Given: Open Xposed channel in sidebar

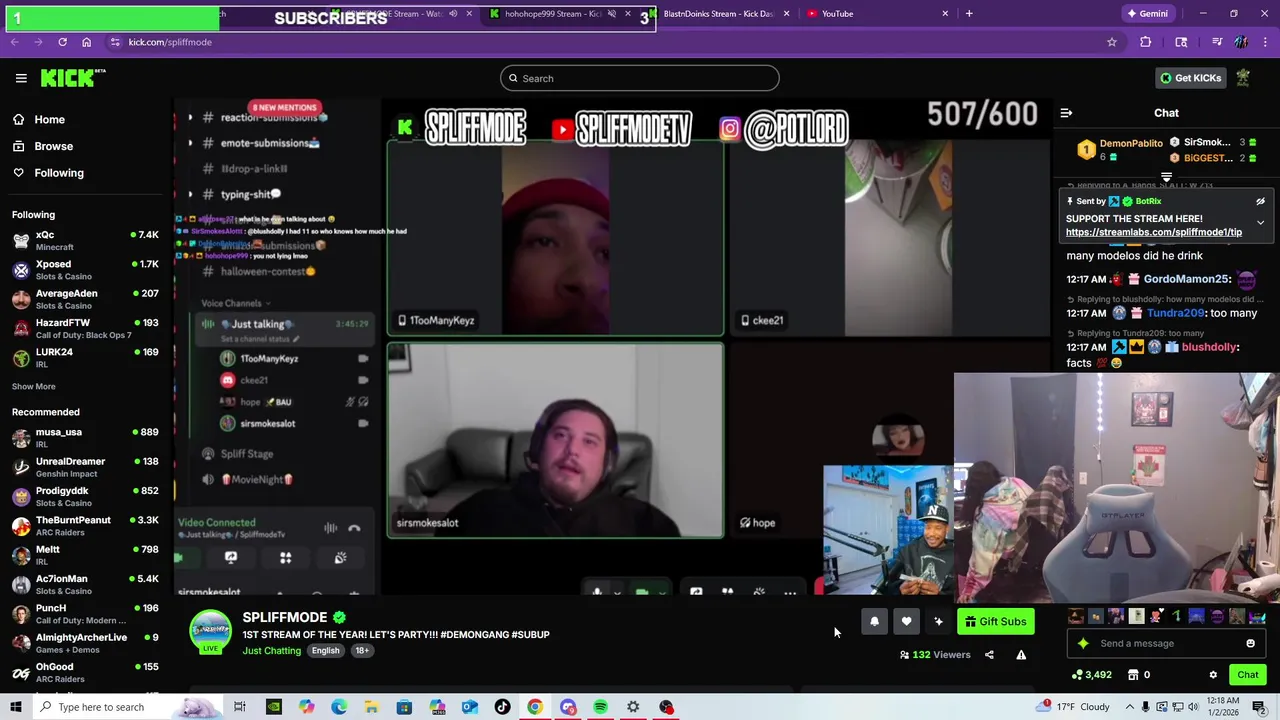Looking at the screenshot, I should point(85,270).
